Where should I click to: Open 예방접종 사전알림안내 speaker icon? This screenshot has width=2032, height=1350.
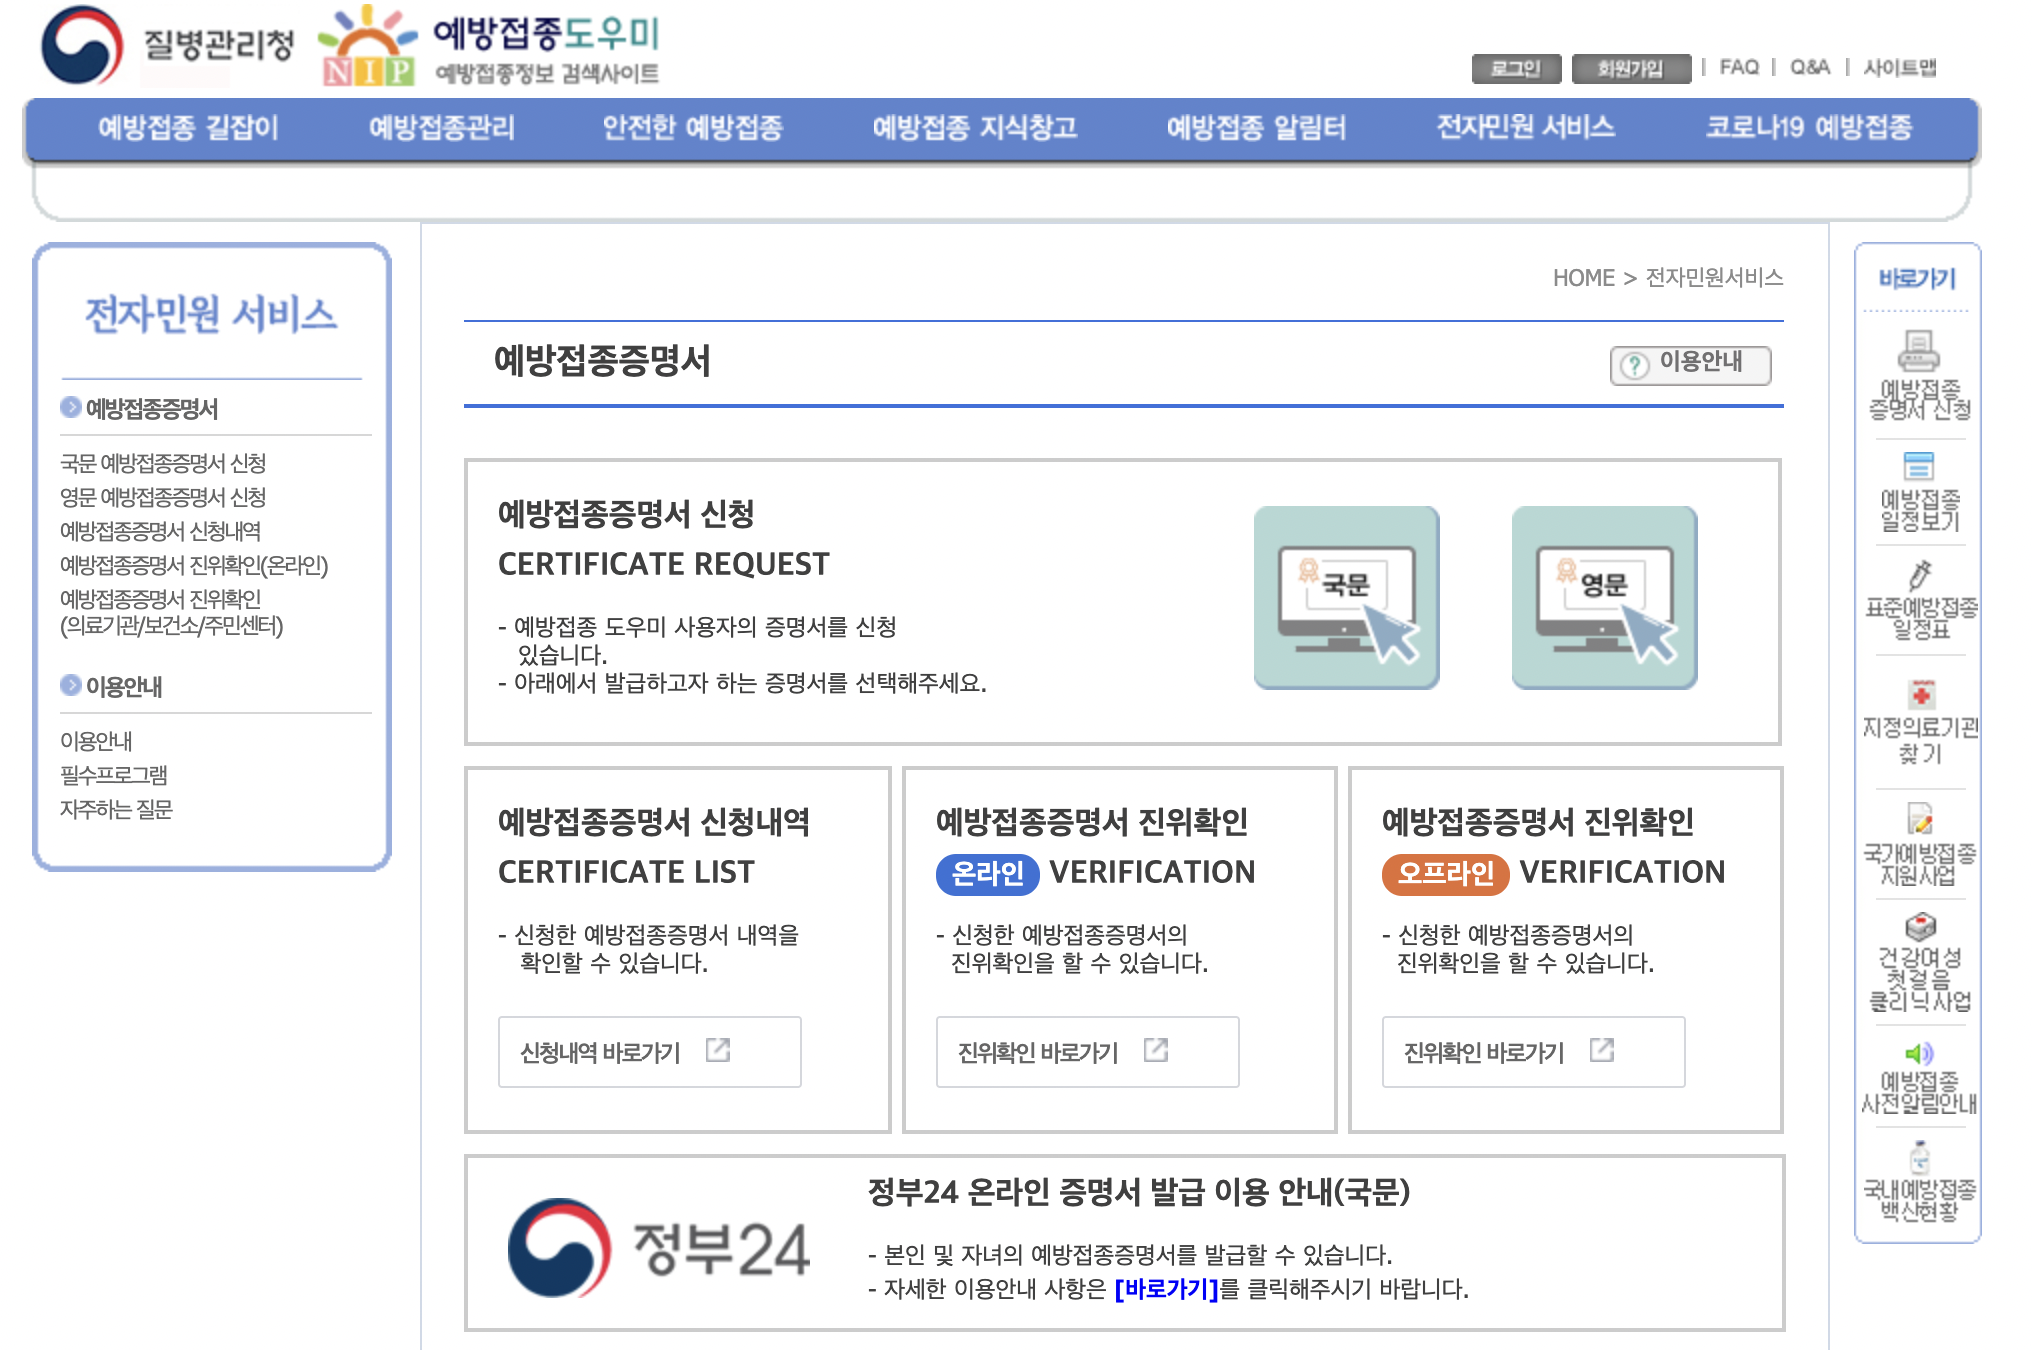pyautogui.click(x=1919, y=1053)
